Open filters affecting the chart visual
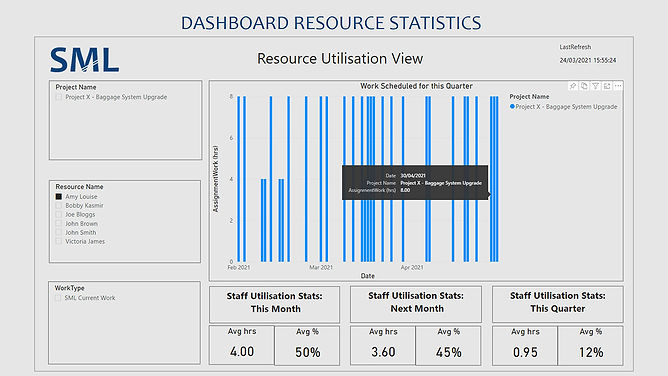 click(x=596, y=86)
